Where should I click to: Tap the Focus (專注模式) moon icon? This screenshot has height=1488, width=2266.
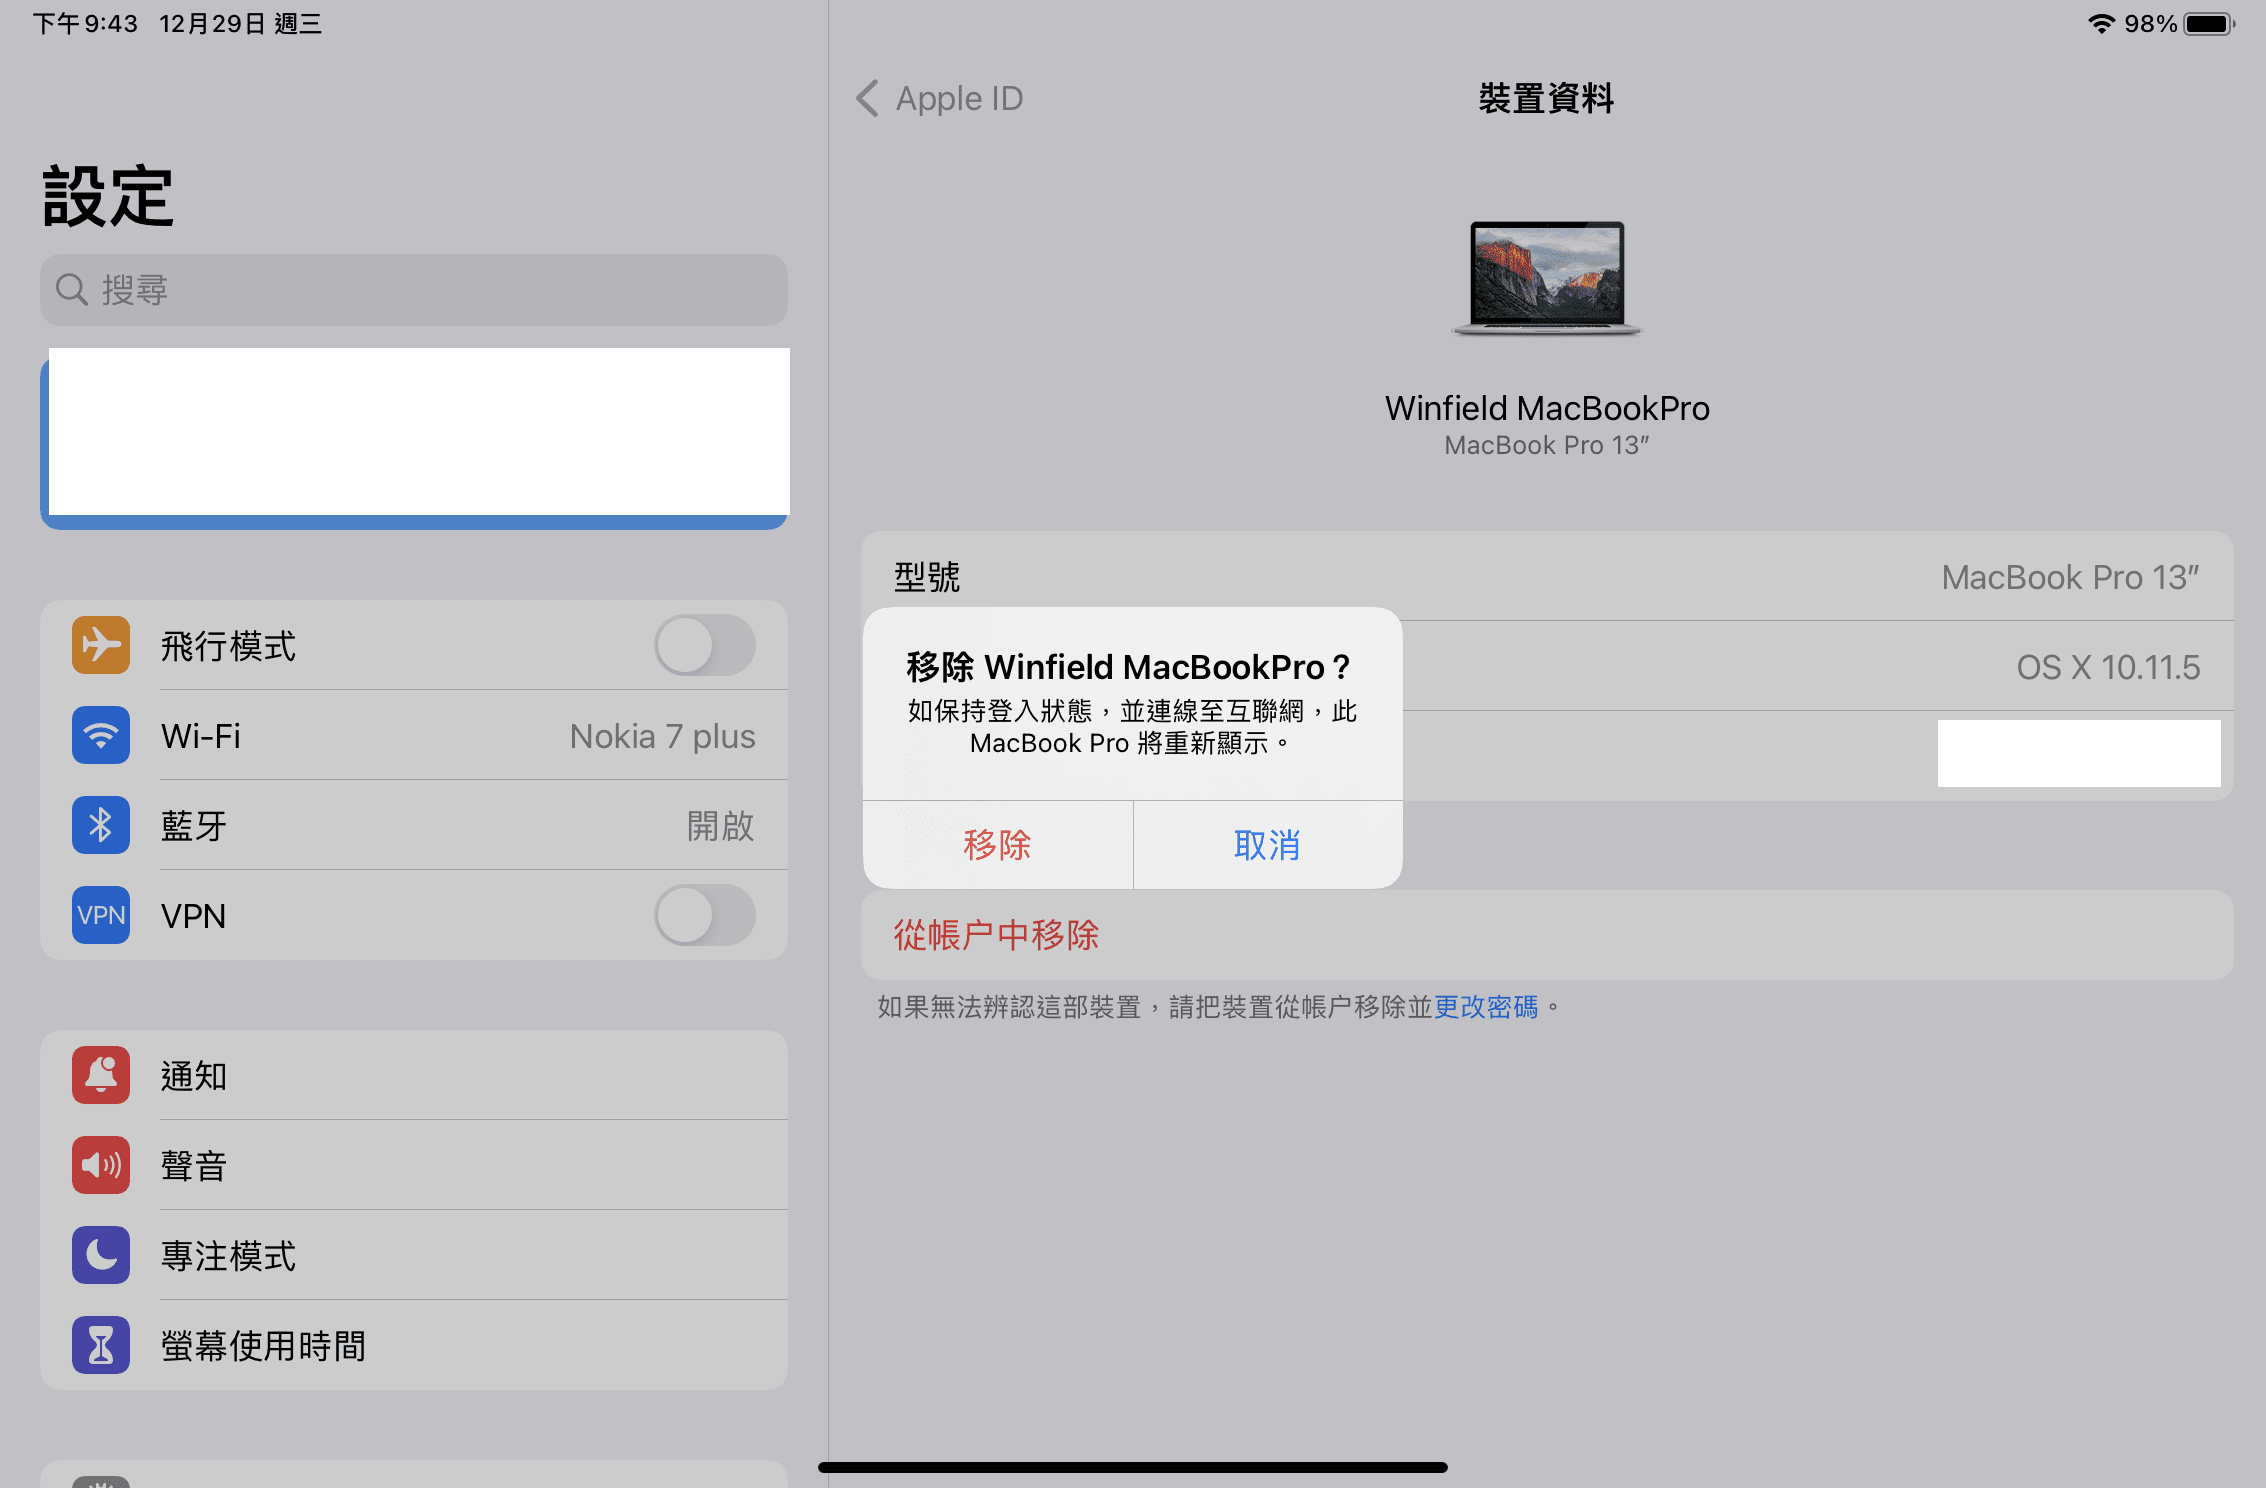pyautogui.click(x=101, y=1255)
